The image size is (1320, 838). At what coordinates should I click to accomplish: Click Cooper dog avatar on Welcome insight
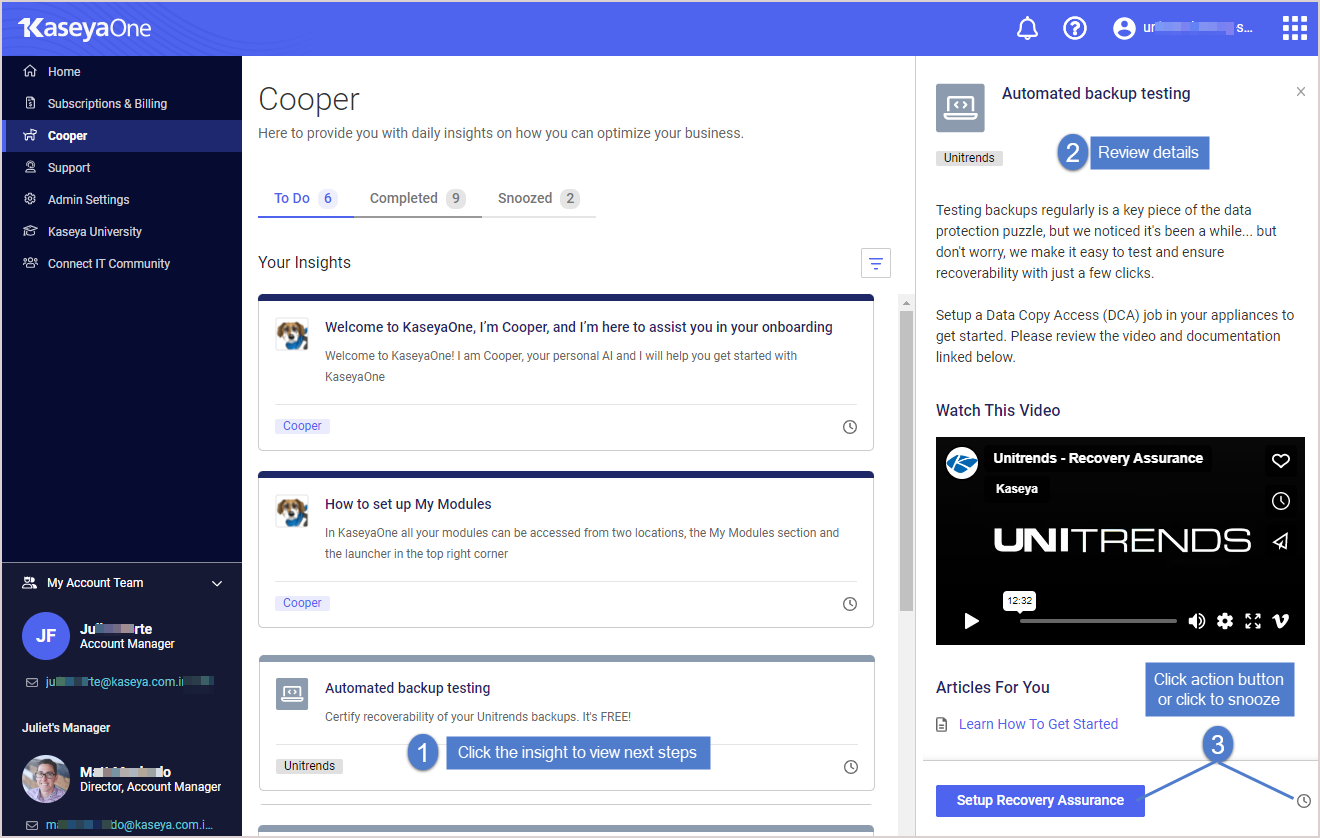[292, 334]
